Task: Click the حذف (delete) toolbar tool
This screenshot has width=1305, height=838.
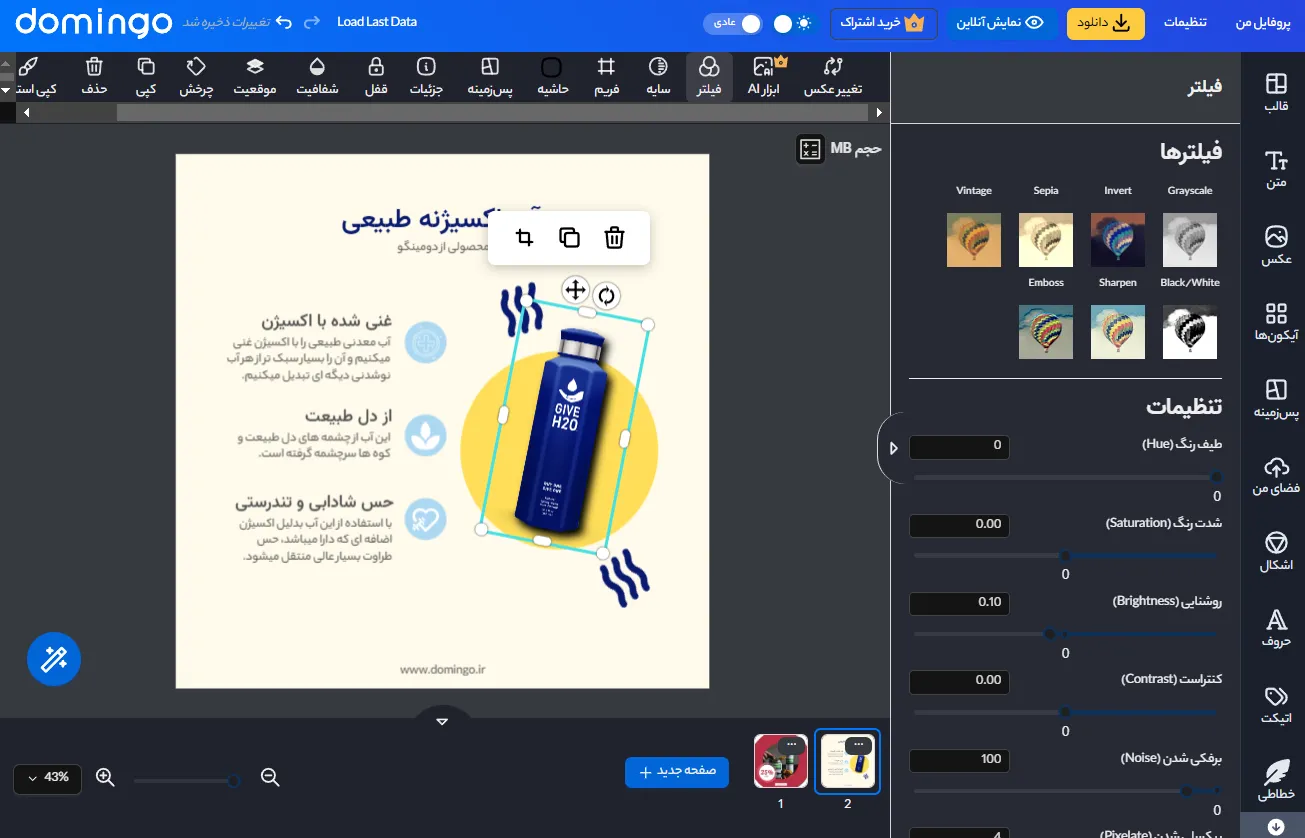Action: (x=94, y=77)
